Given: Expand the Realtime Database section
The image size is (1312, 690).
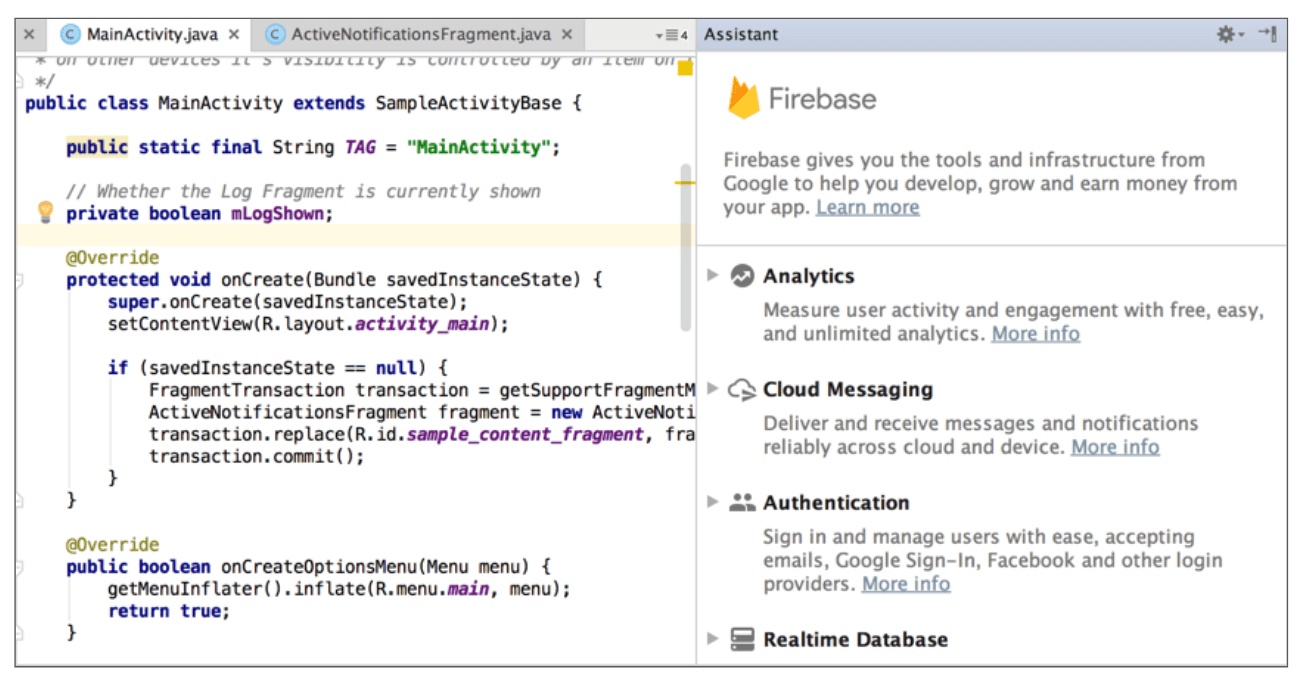Looking at the screenshot, I should click(x=712, y=638).
